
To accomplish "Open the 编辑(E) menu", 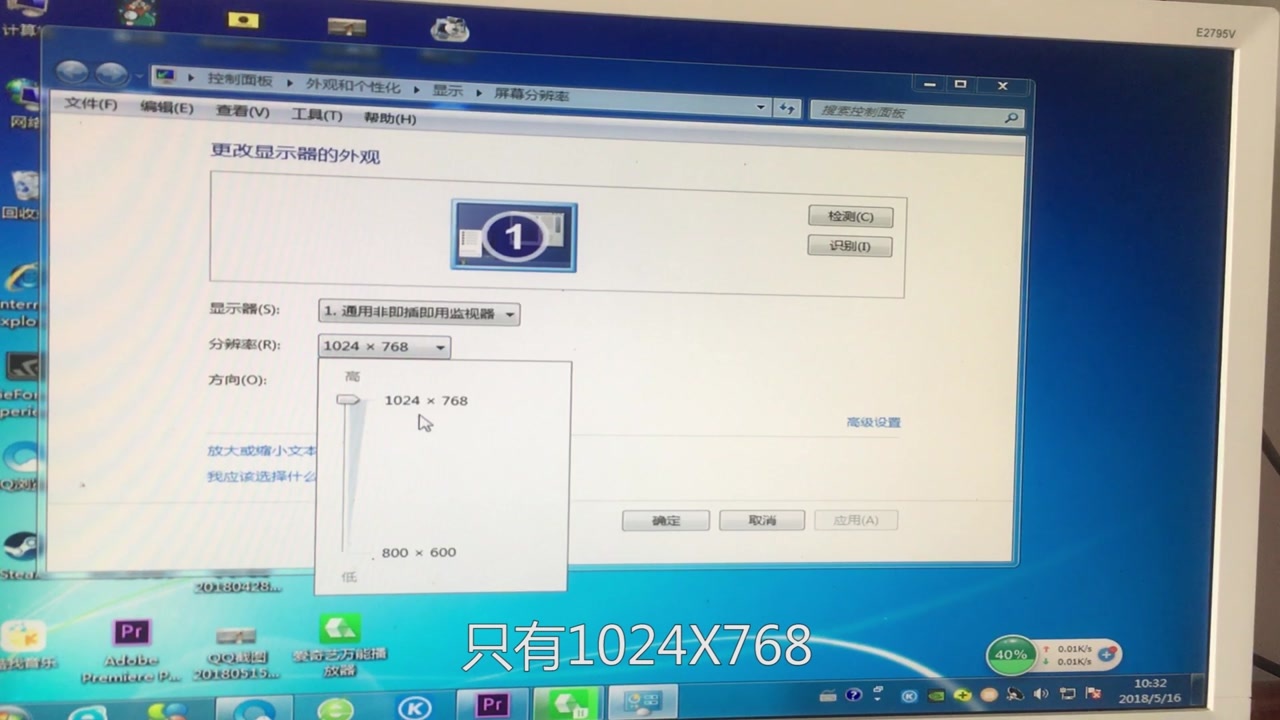I will point(166,107).
